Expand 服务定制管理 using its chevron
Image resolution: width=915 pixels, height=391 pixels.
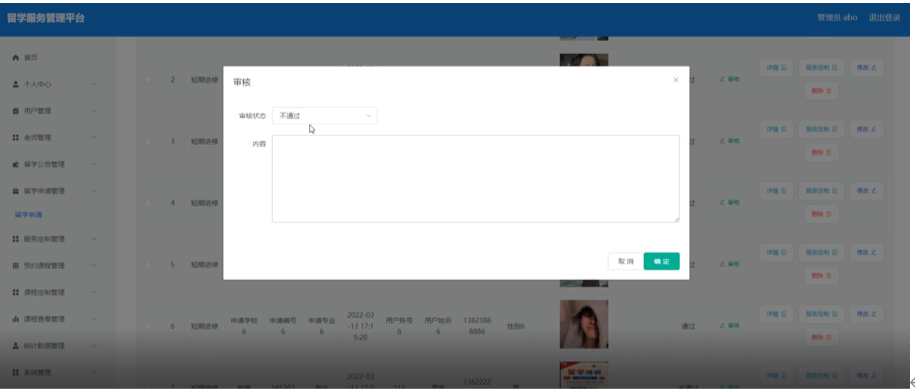[x=94, y=239]
